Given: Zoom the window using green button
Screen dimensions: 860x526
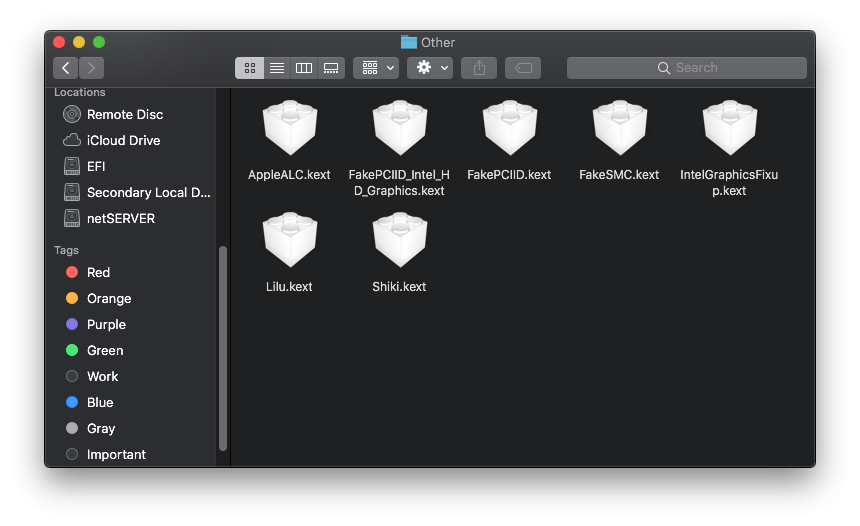Looking at the screenshot, I should click(99, 42).
